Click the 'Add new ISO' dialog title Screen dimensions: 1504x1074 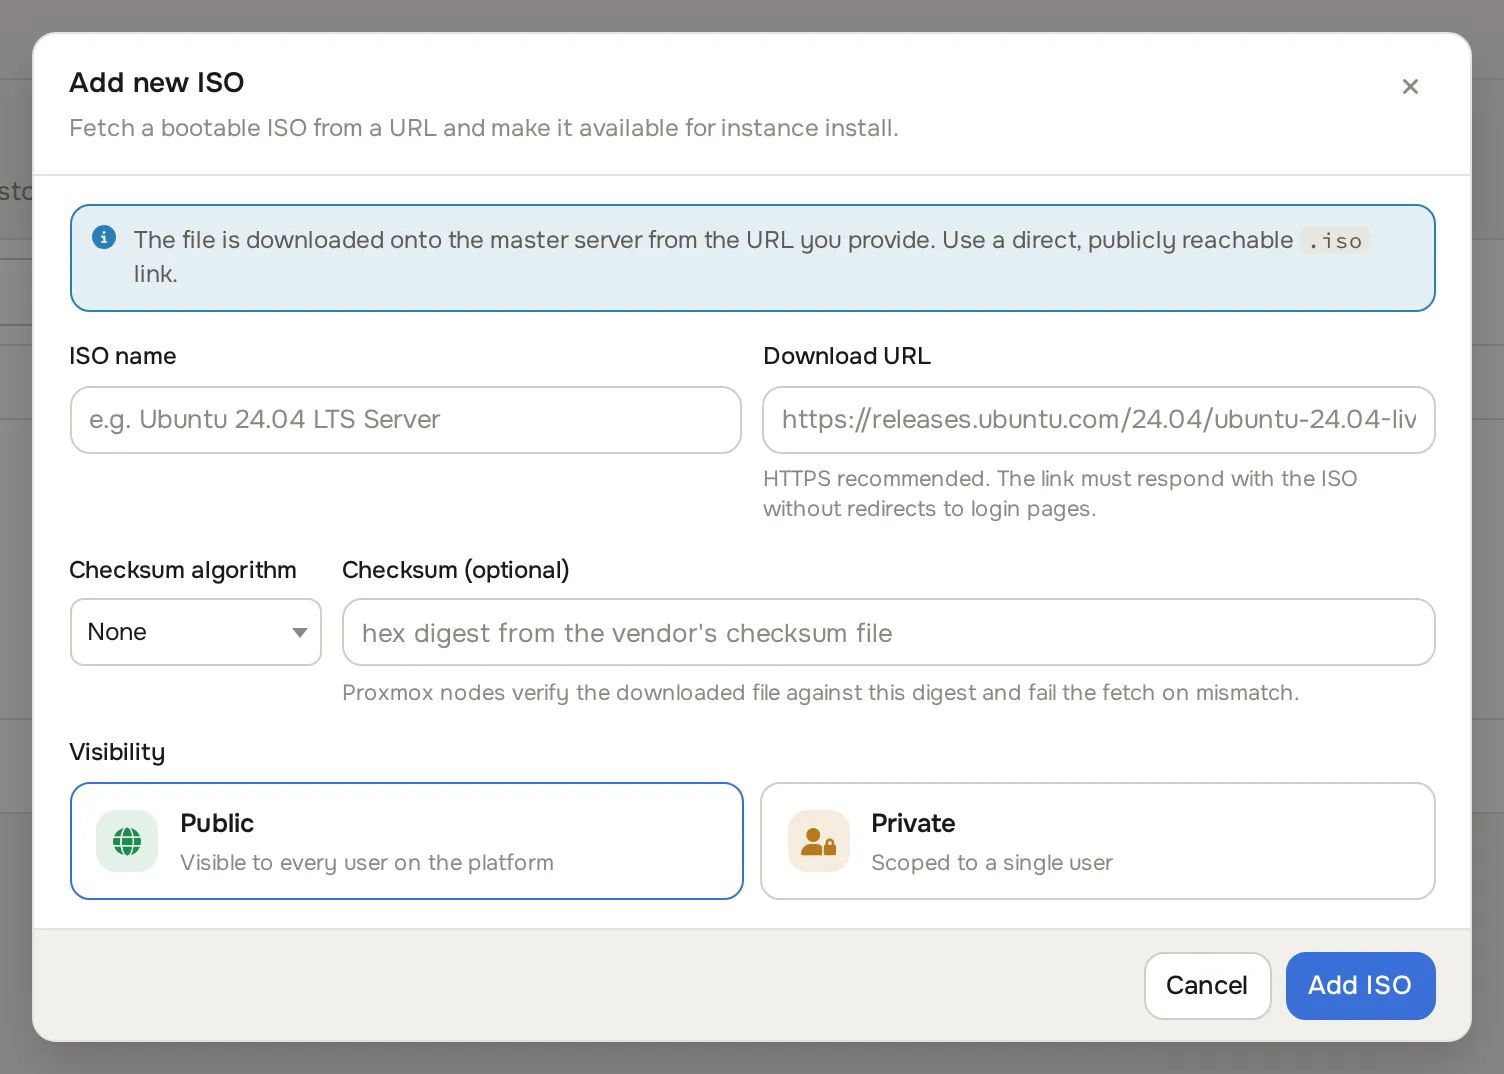[x=157, y=82]
